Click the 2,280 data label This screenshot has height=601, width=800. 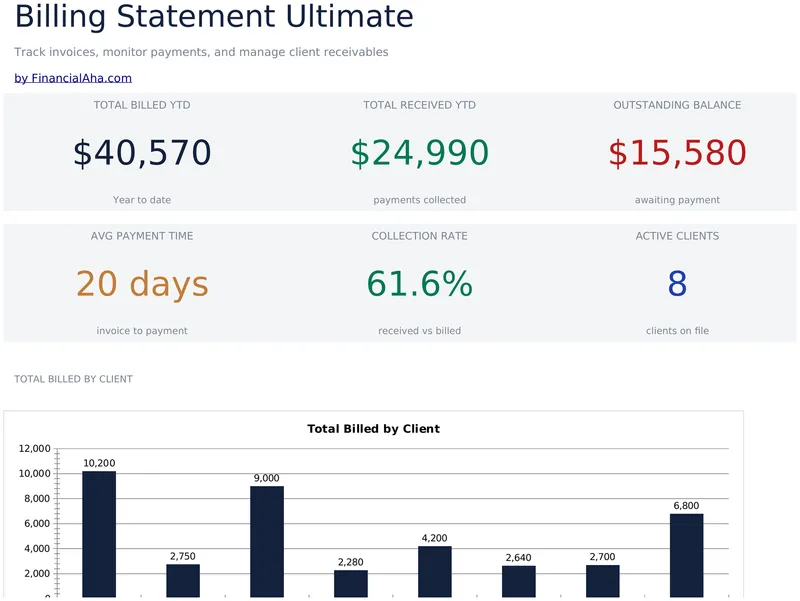351,562
